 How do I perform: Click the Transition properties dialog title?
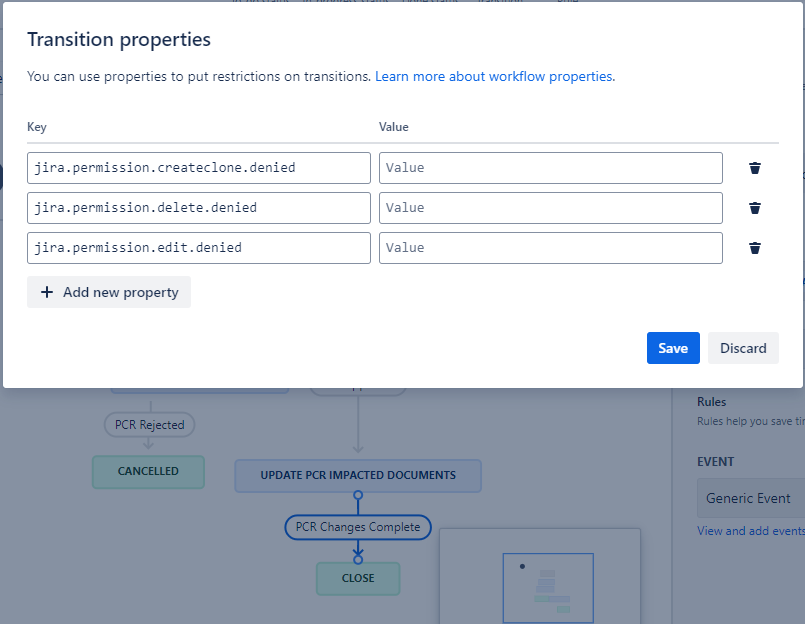119,40
